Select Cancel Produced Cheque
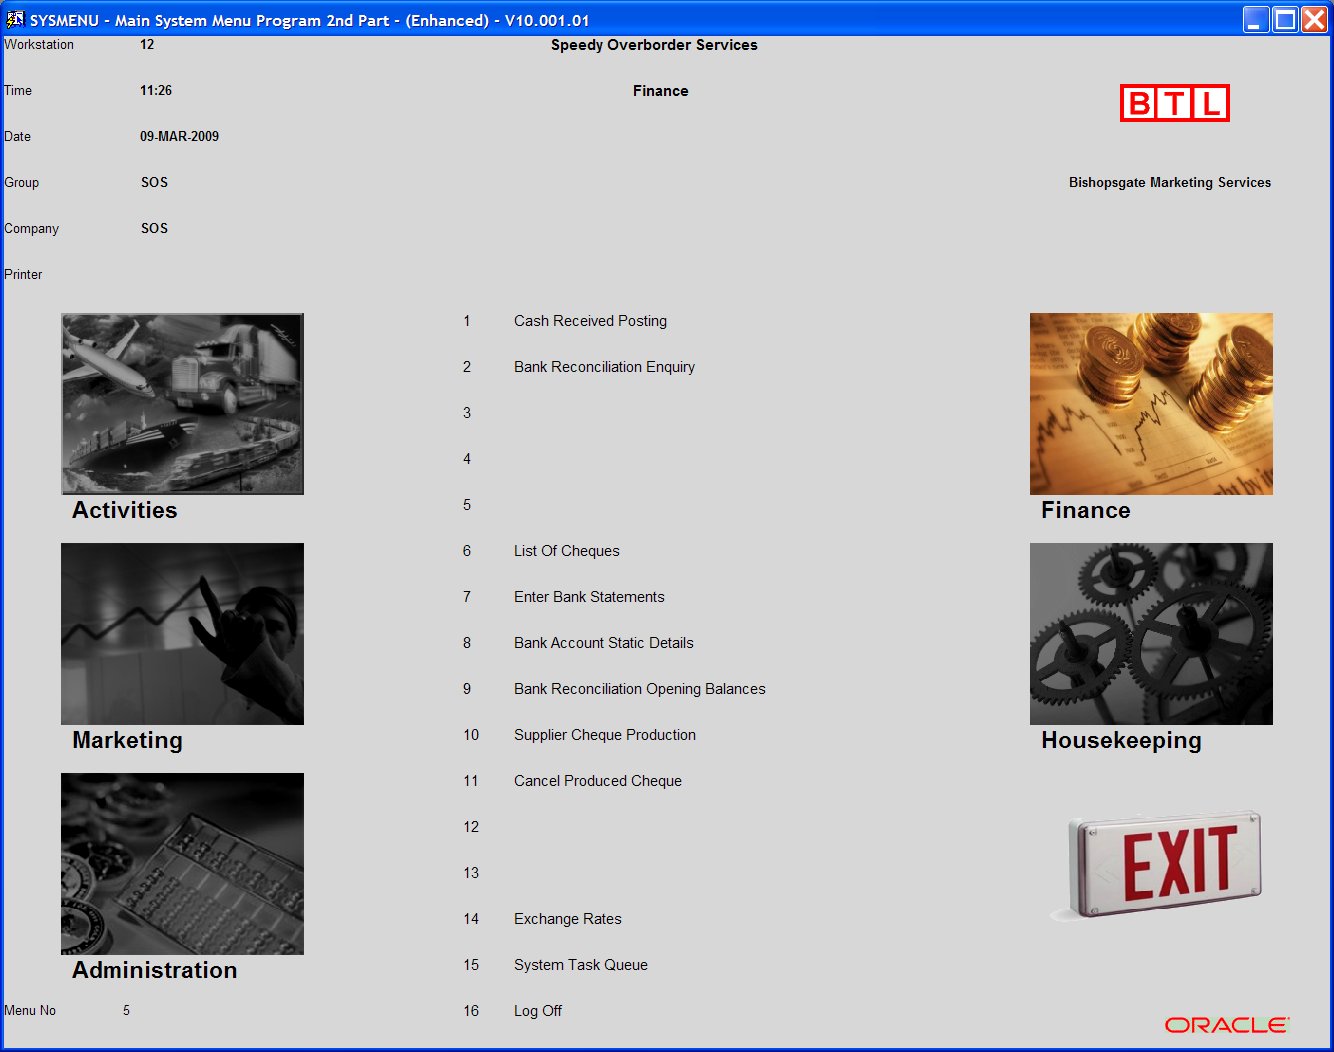 598,781
